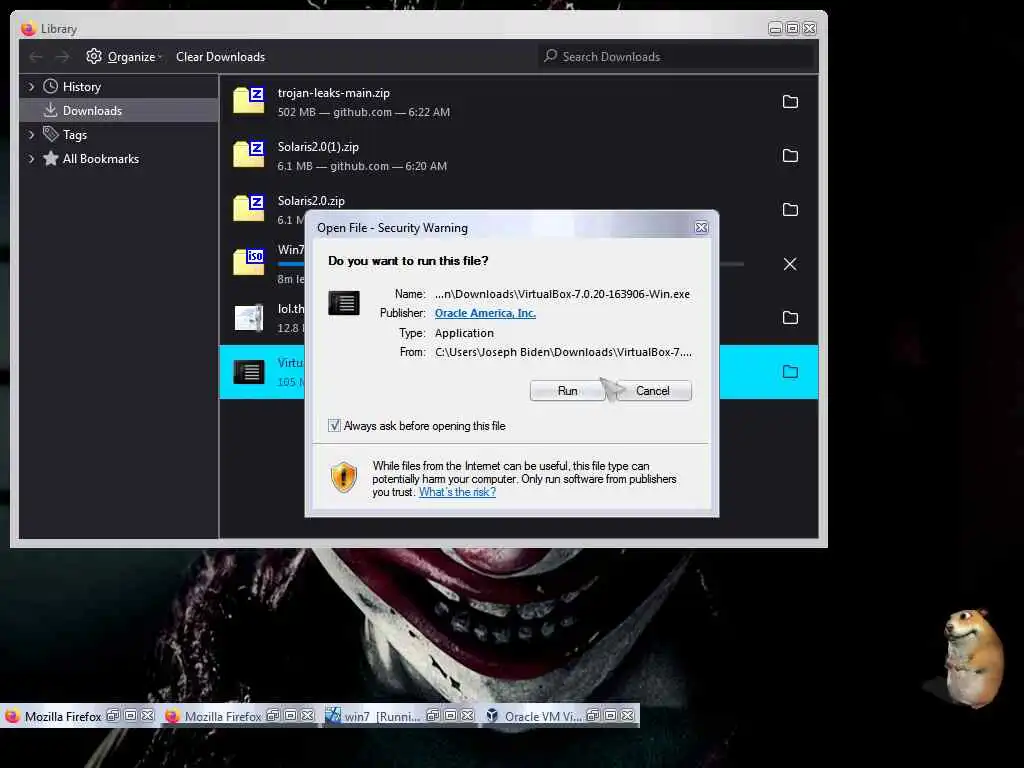Select the Solaris2.0.zip file name
The width and height of the screenshot is (1024, 768).
click(311, 201)
